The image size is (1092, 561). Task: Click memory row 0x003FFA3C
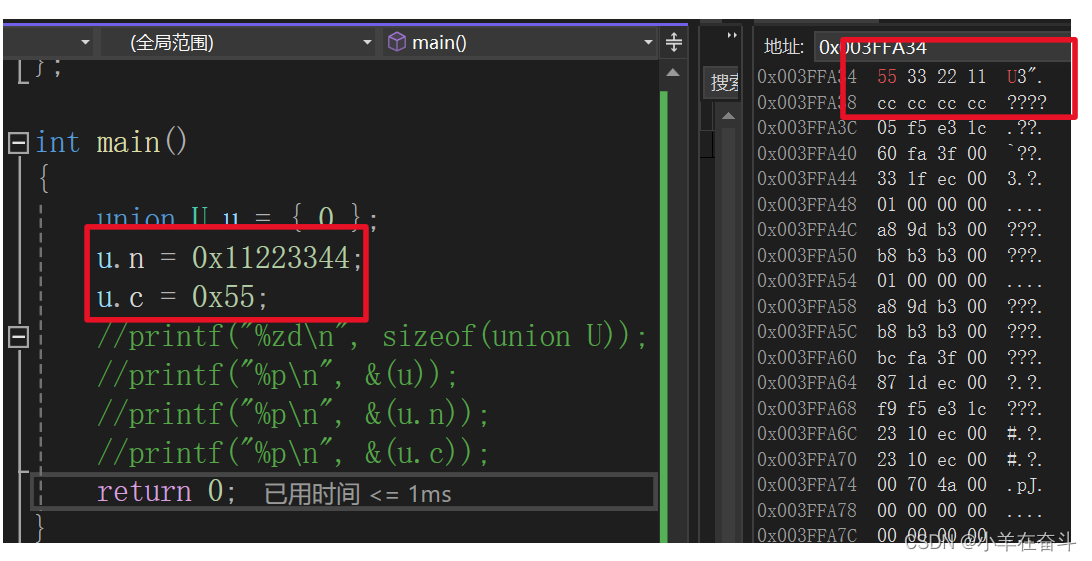point(900,128)
